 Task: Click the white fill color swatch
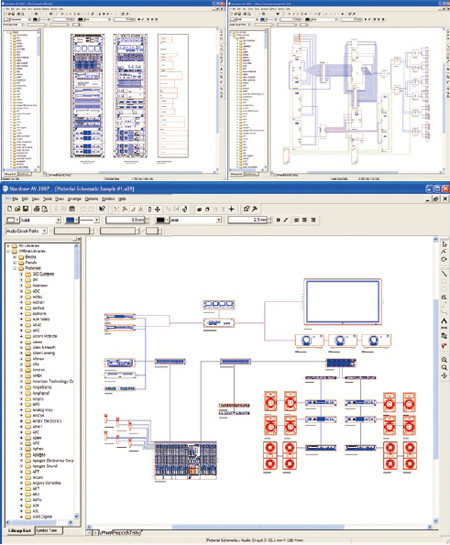click(x=11, y=220)
